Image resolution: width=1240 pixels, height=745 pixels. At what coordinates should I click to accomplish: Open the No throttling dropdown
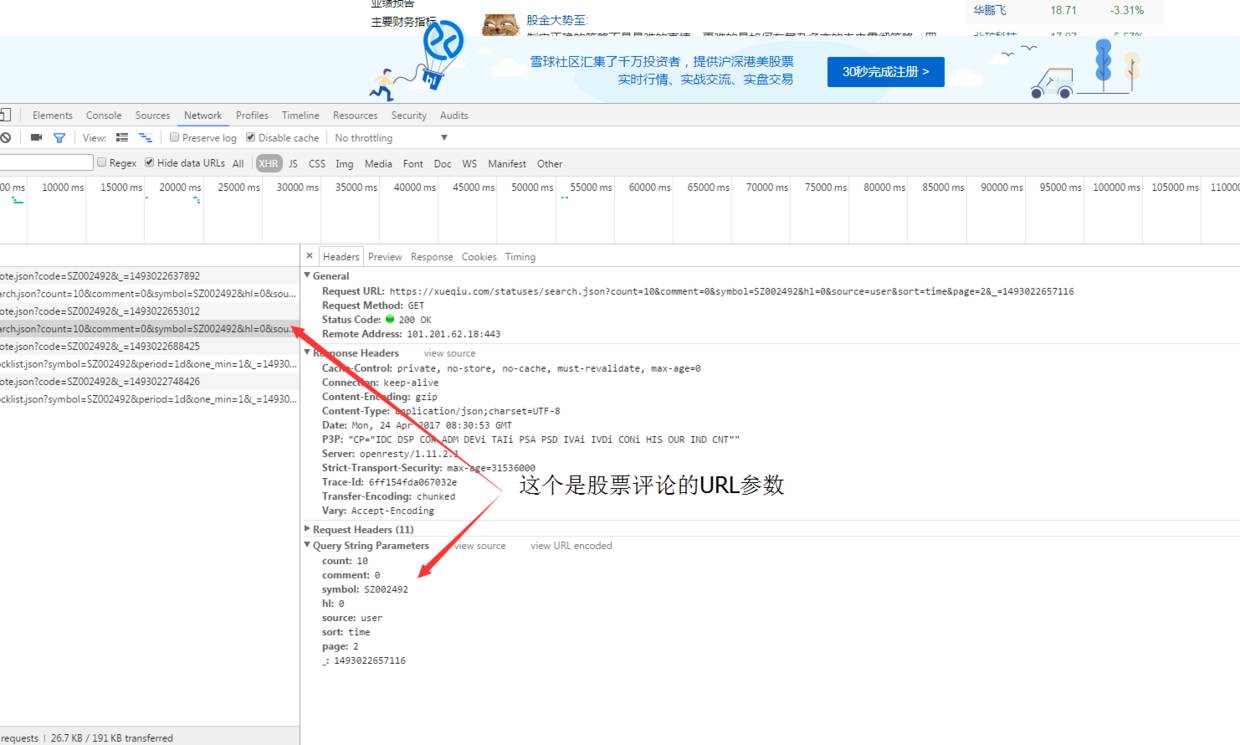pos(391,138)
